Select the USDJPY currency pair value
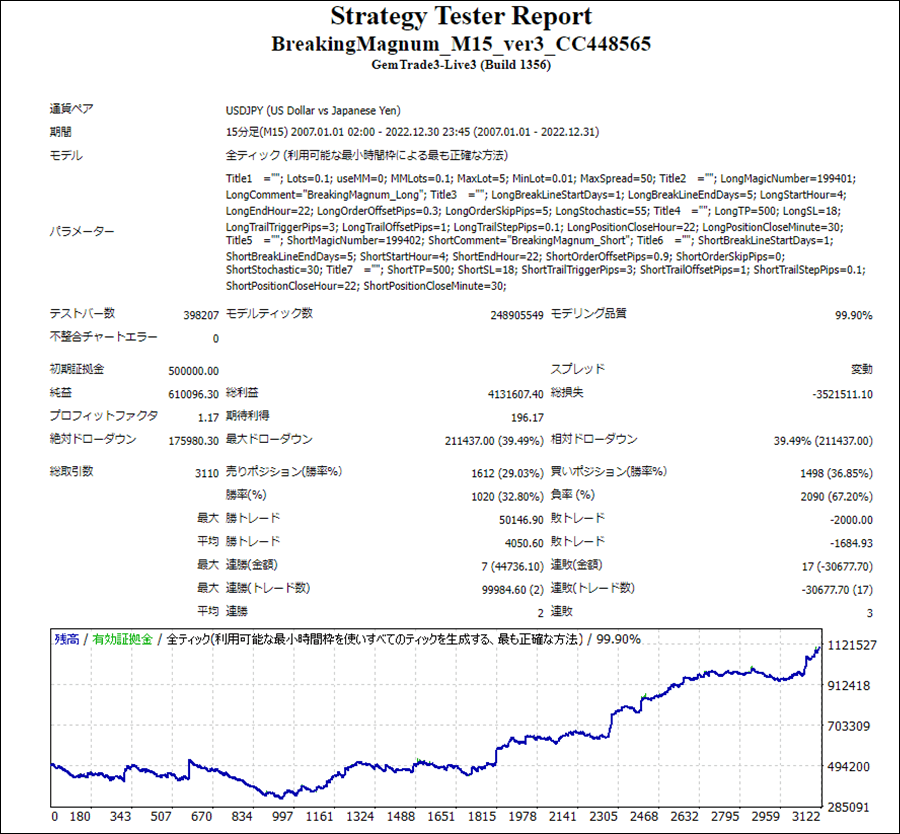This screenshot has width=900, height=834. tap(313, 111)
